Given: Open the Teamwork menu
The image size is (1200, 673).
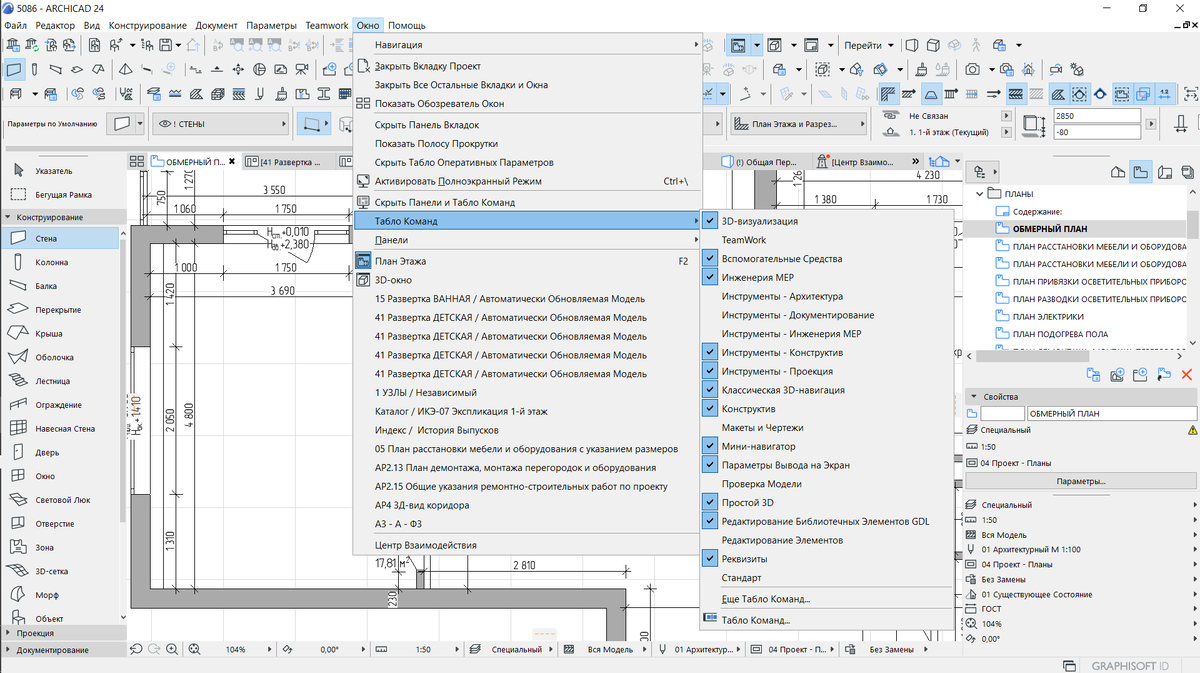Looking at the screenshot, I should click(326, 25).
